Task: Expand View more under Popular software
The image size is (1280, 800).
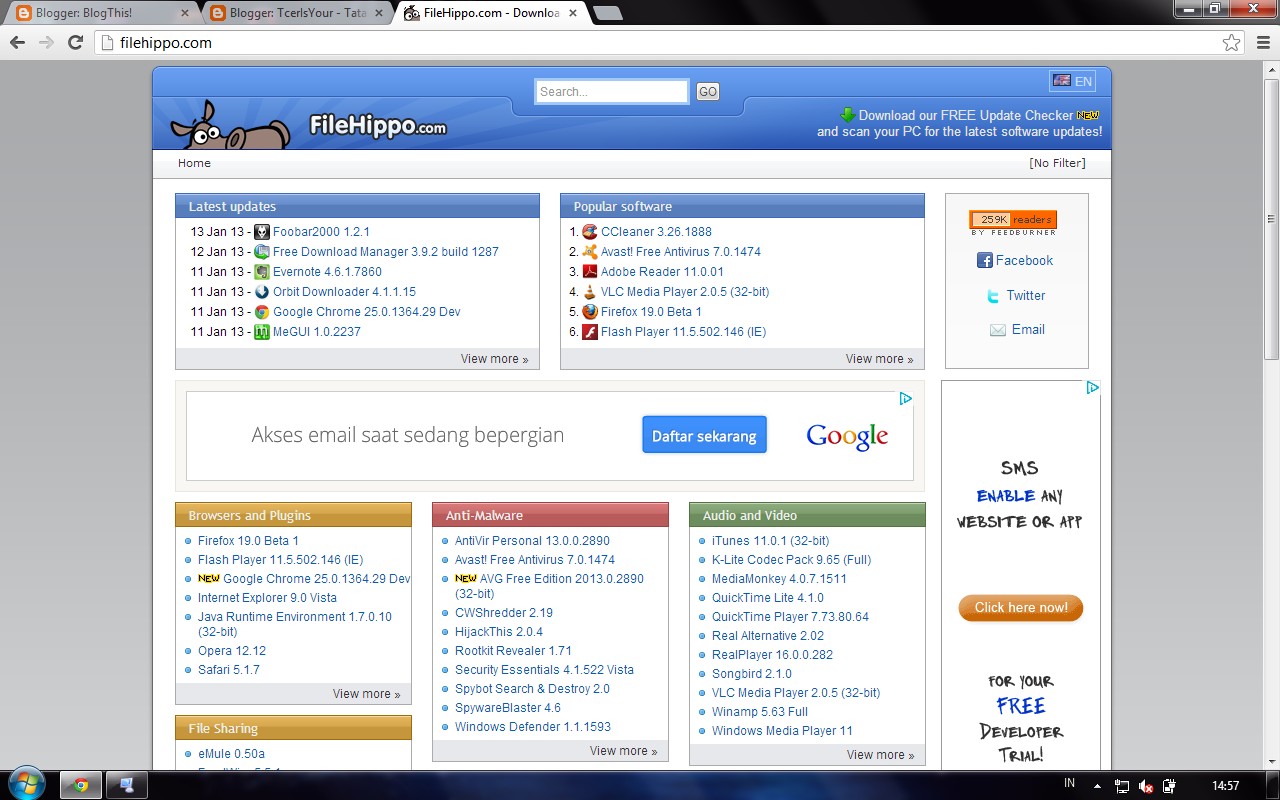Action: point(879,359)
